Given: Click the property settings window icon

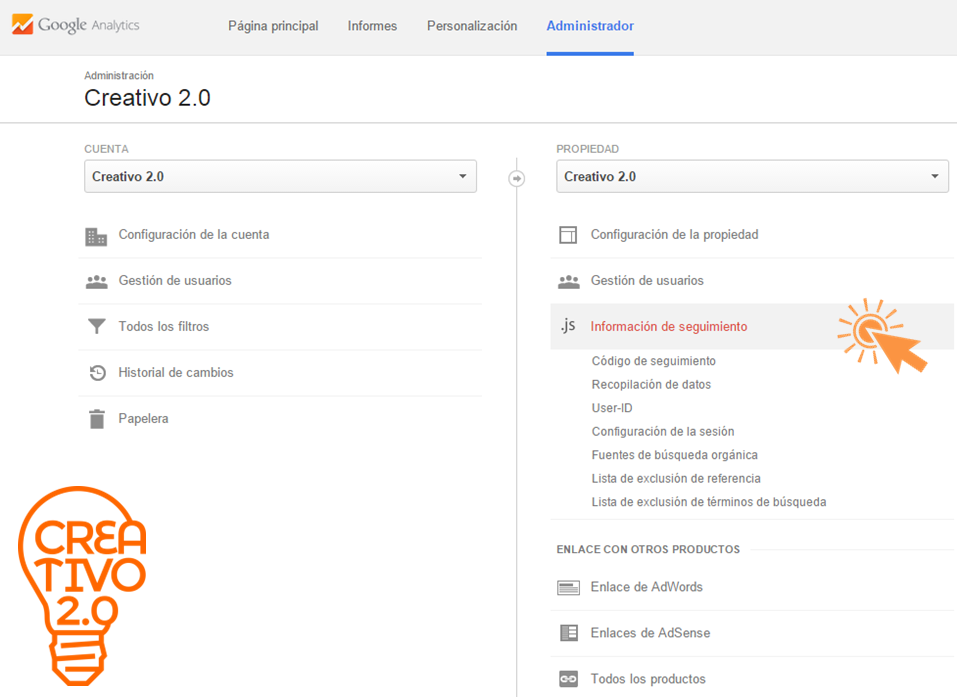Looking at the screenshot, I should [x=568, y=235].
